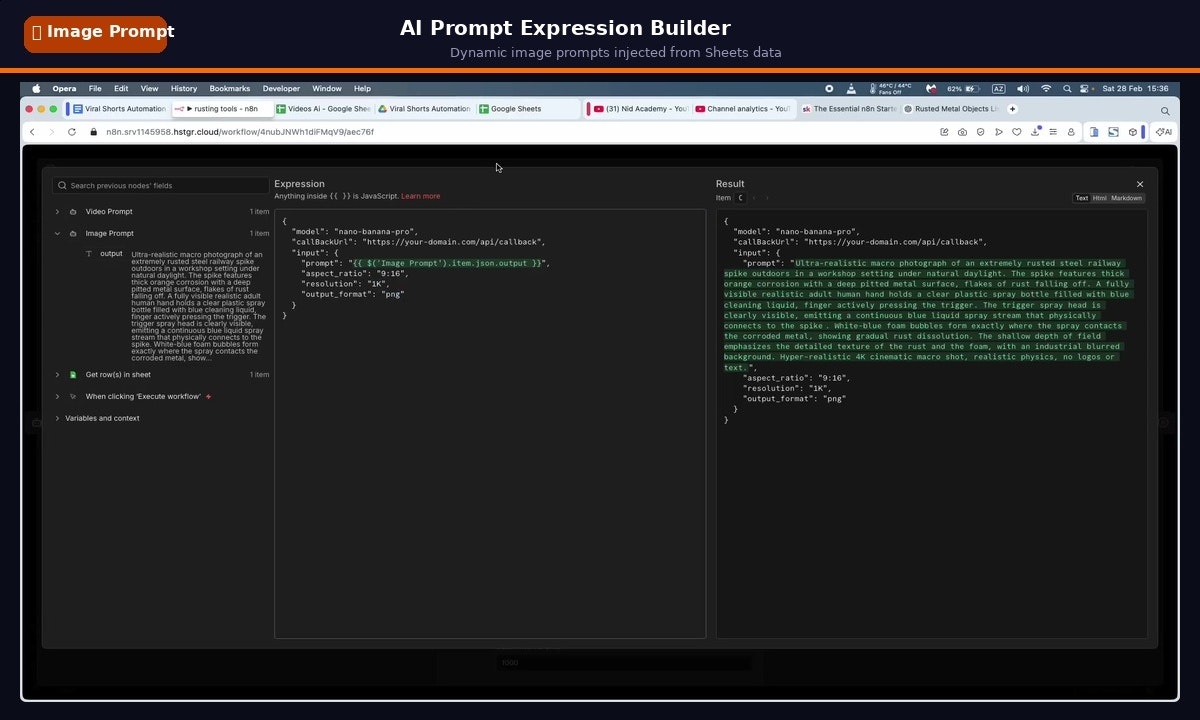
Task: Close the Result panel with its X button
Action: (x=1140, y=184)
